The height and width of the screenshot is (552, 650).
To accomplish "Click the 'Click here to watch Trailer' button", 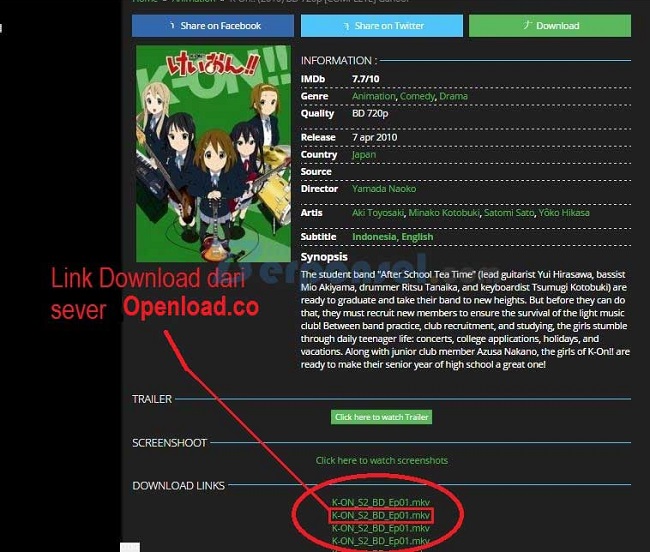I will tap(381, 417).
